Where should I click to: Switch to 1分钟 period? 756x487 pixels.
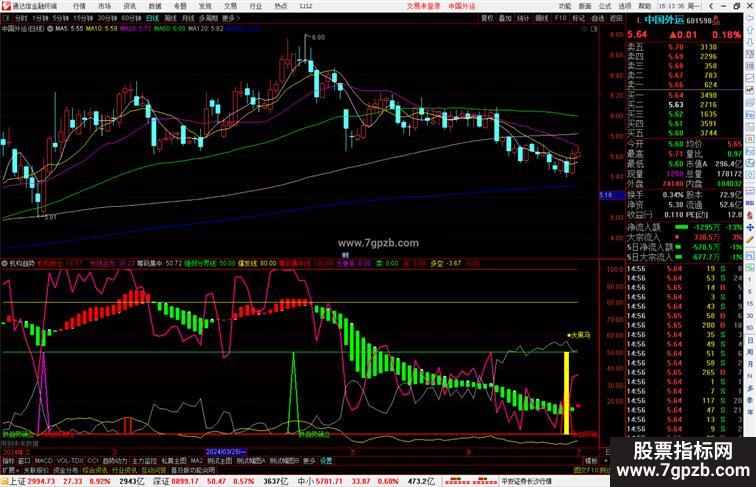pos(40,18)
